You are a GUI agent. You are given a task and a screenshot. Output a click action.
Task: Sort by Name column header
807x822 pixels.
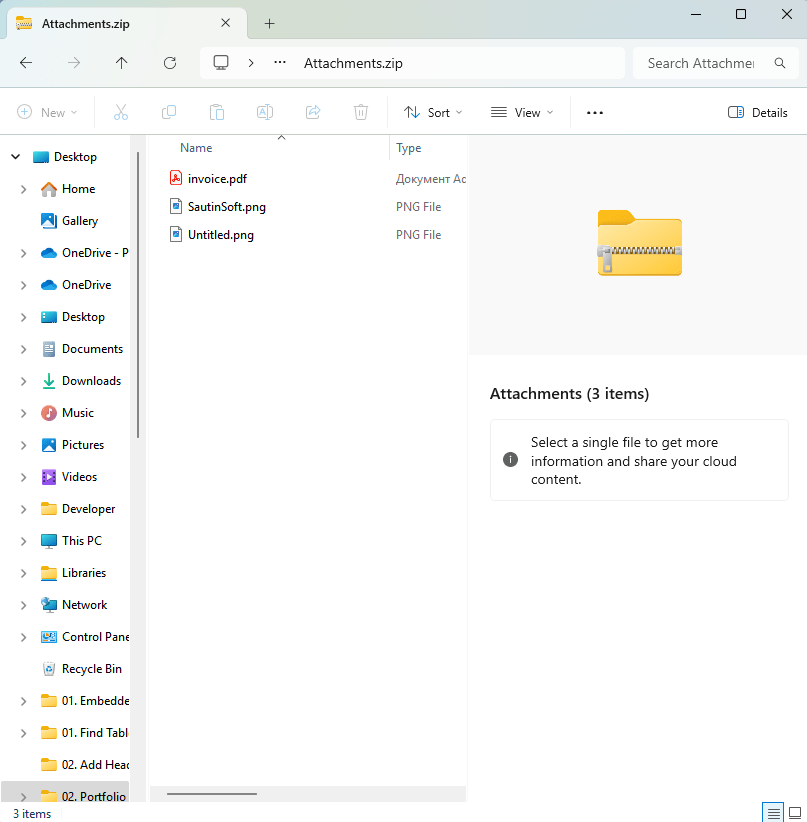197,148
